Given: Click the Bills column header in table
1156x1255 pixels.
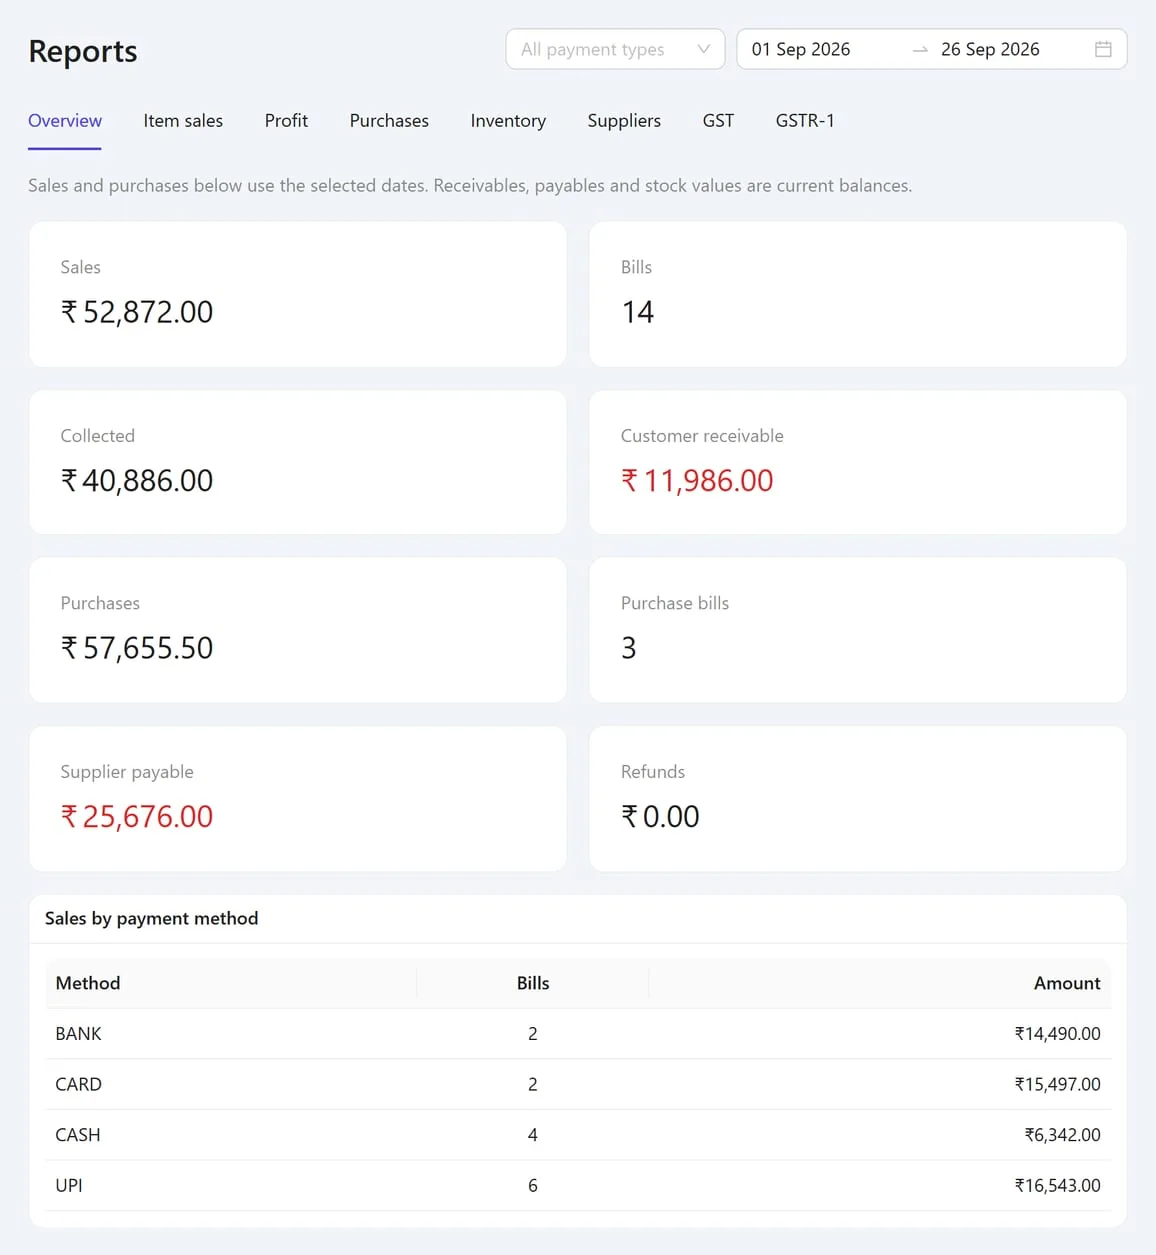Looking at the screenshot, I should point(533,983).
